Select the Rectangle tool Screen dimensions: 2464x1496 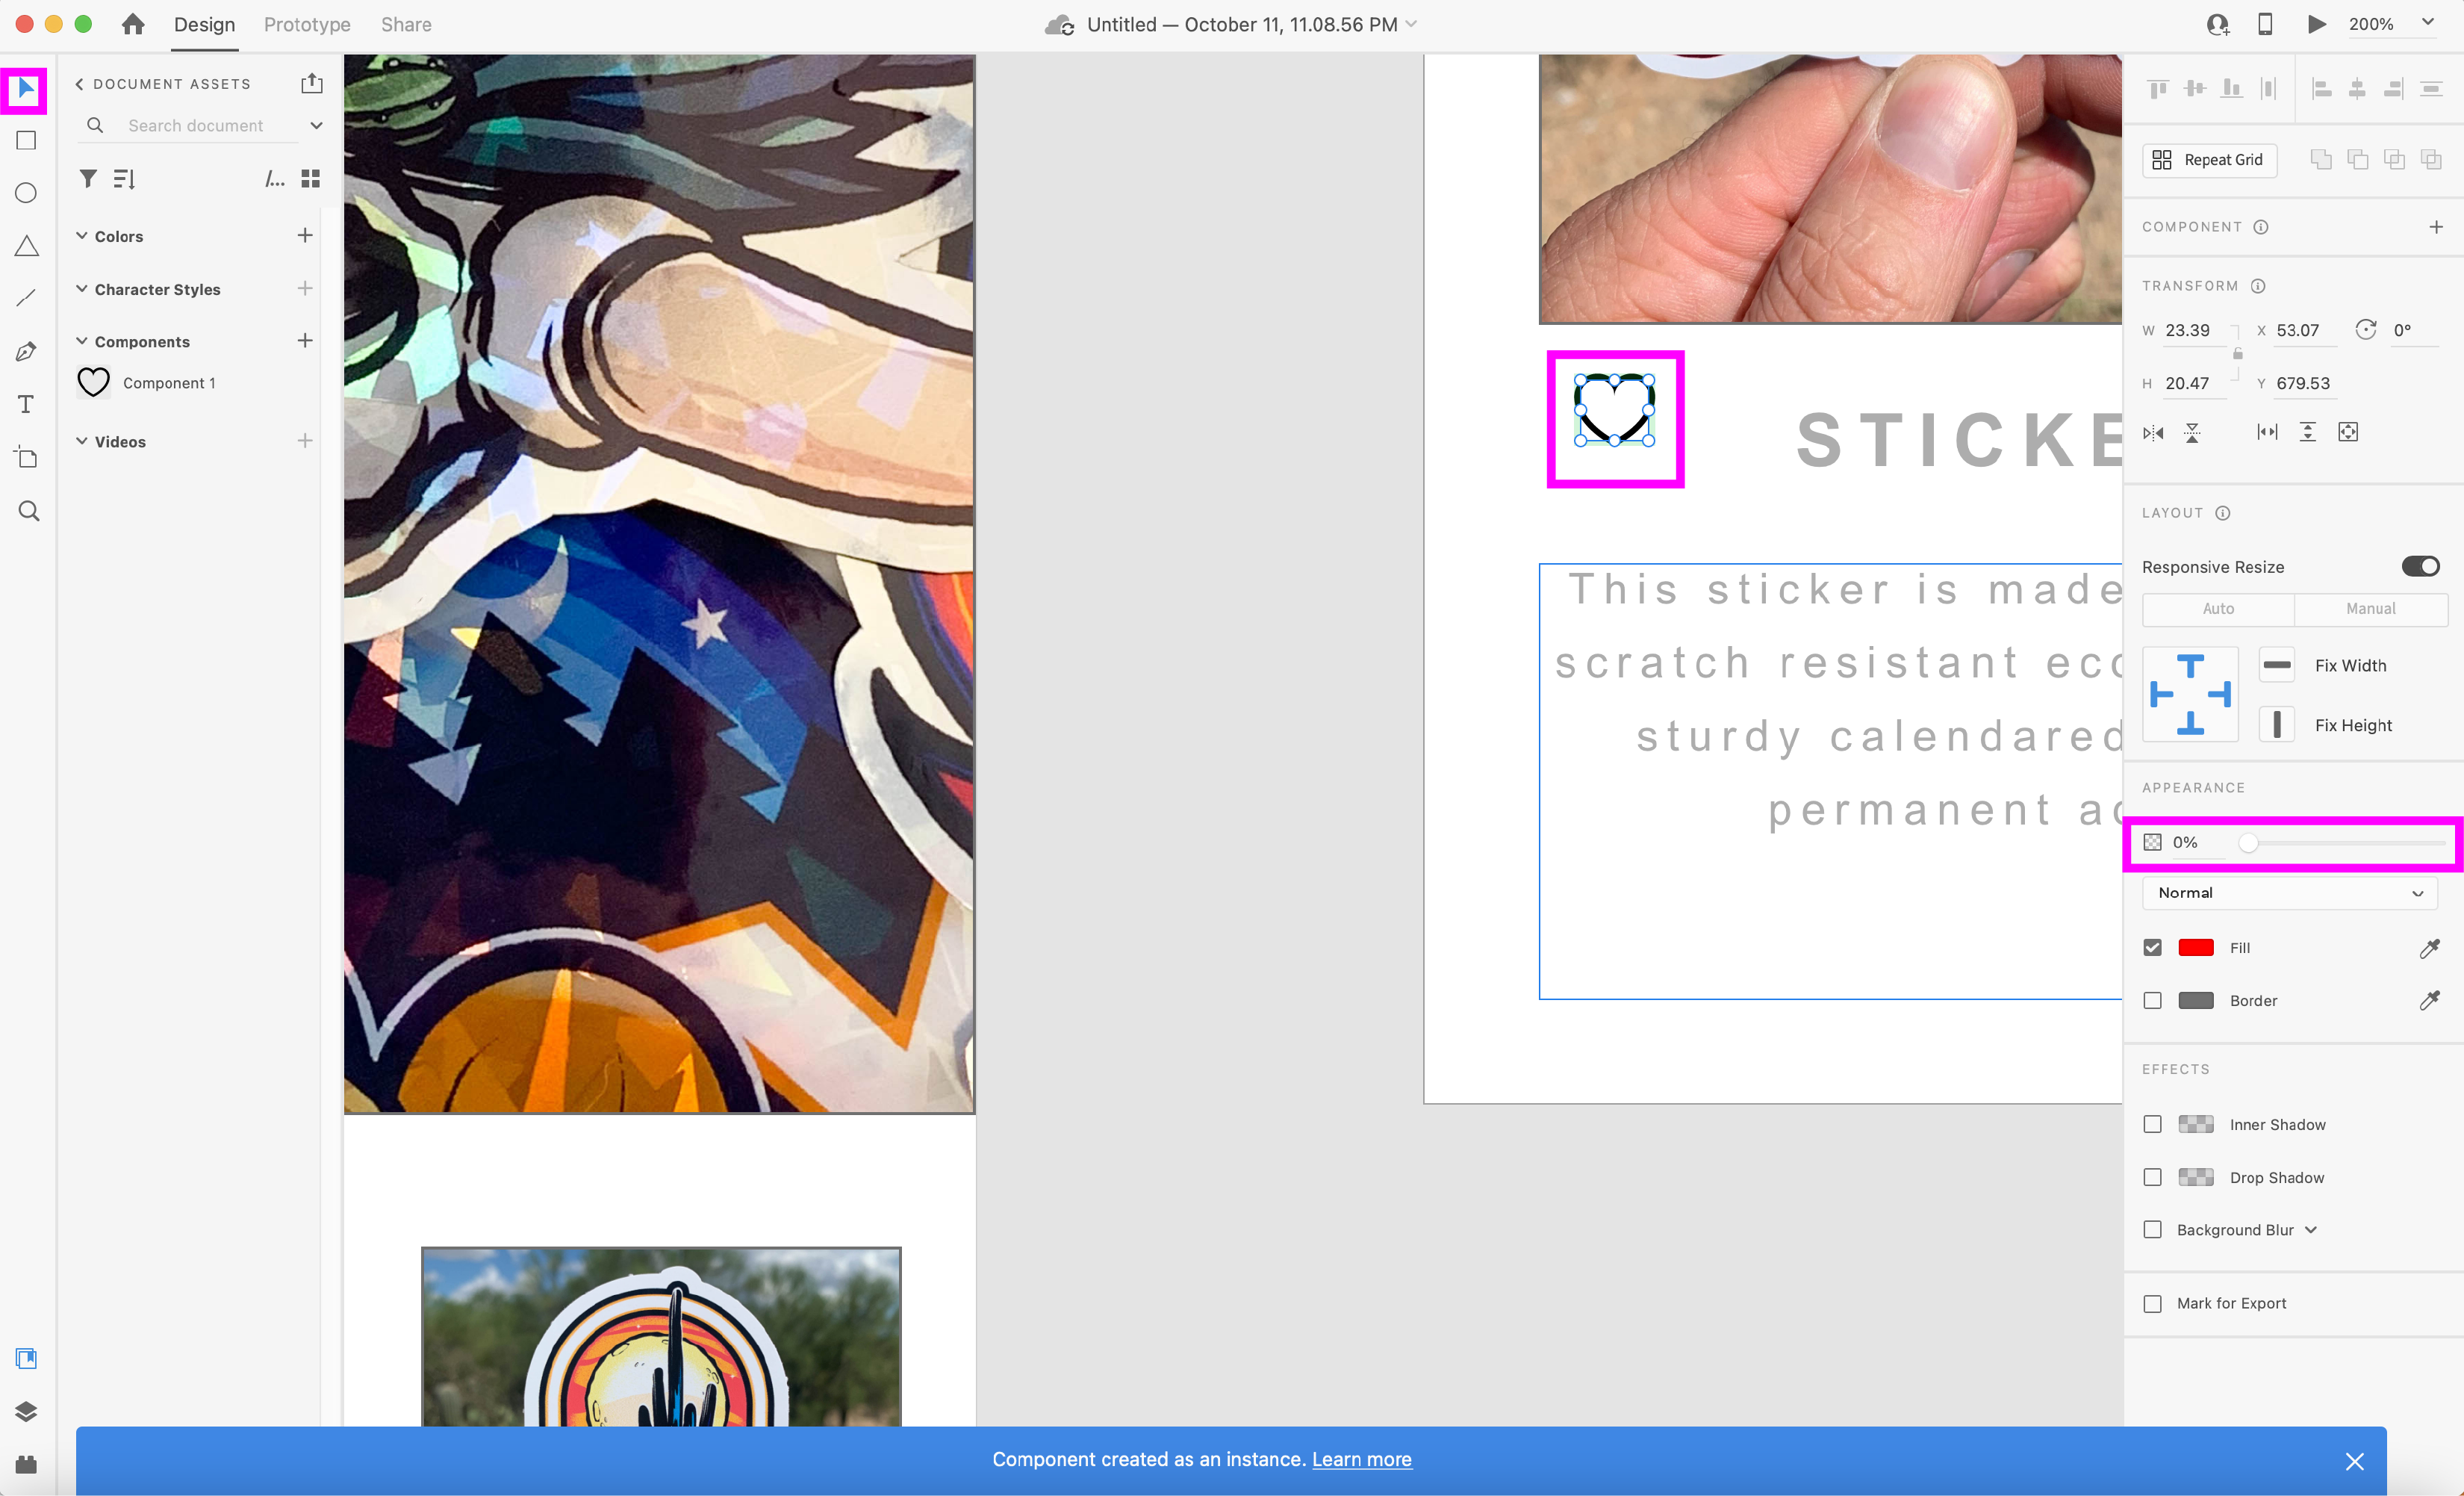point(27,141)
